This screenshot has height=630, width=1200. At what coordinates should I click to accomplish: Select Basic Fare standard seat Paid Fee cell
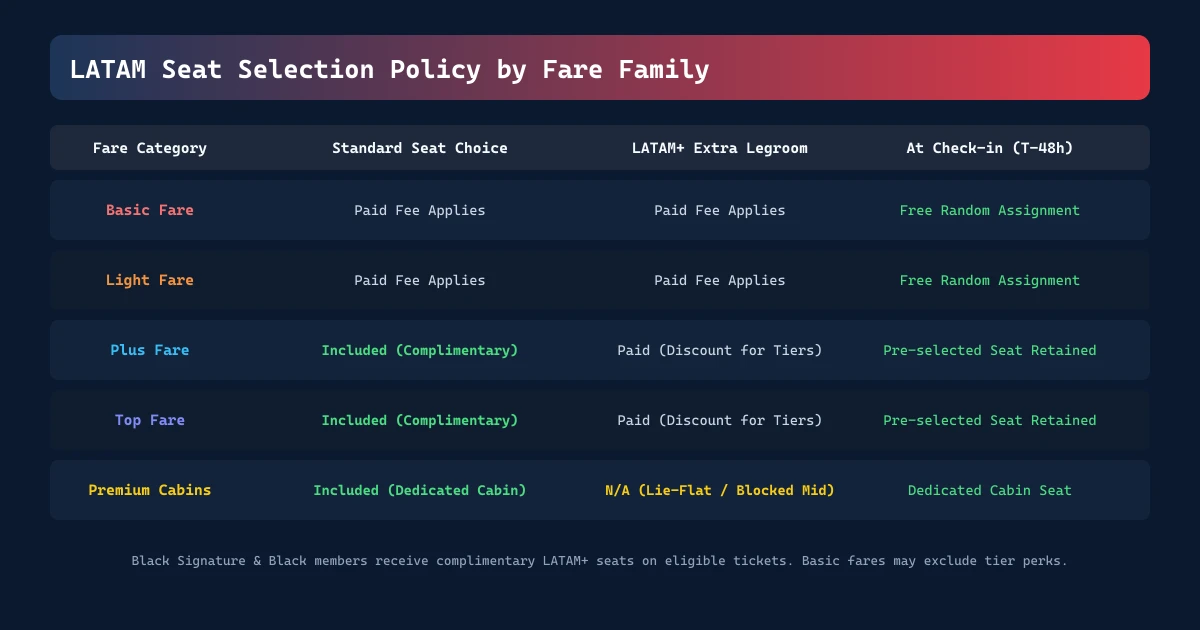420,210
